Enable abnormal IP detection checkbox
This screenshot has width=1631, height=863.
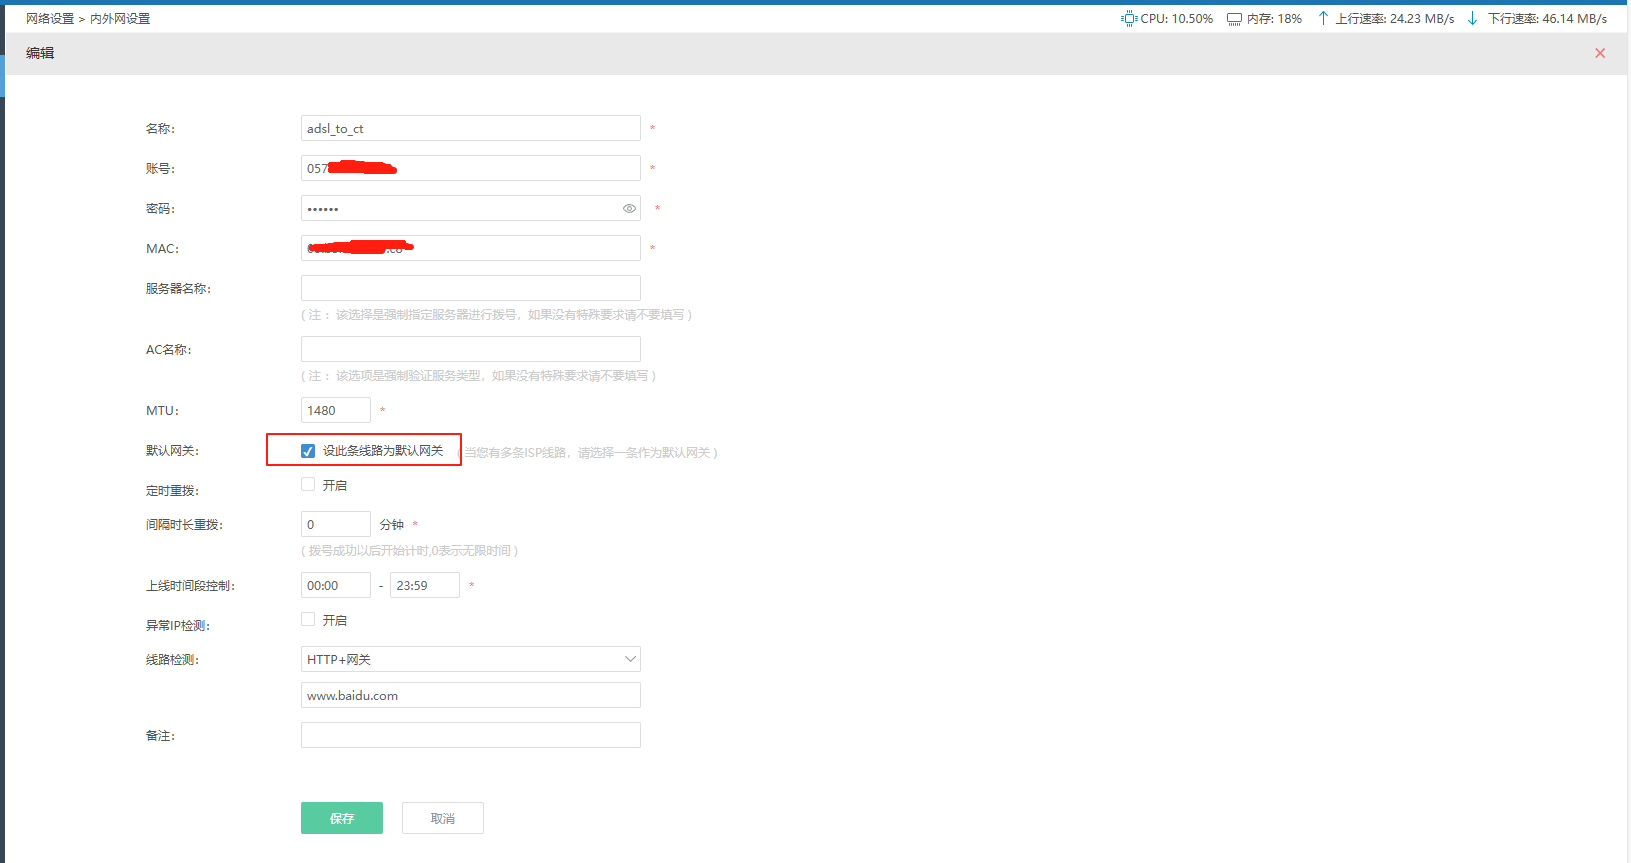pyautogui.click(x=308, y=620)
